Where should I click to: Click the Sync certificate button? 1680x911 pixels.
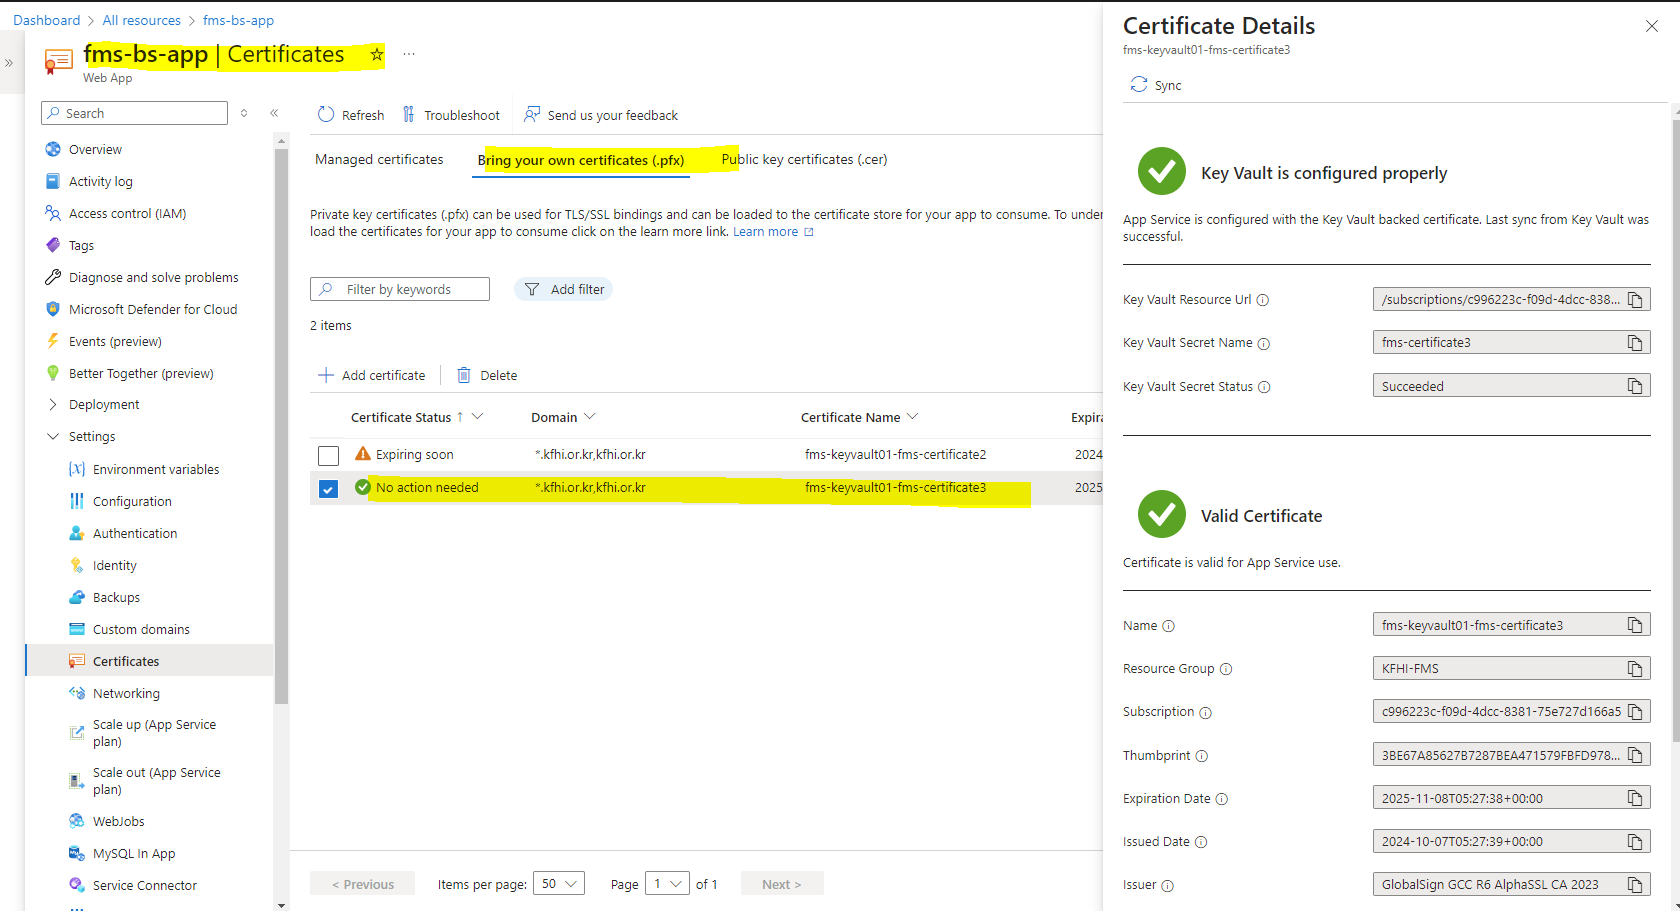point(1156,85)
